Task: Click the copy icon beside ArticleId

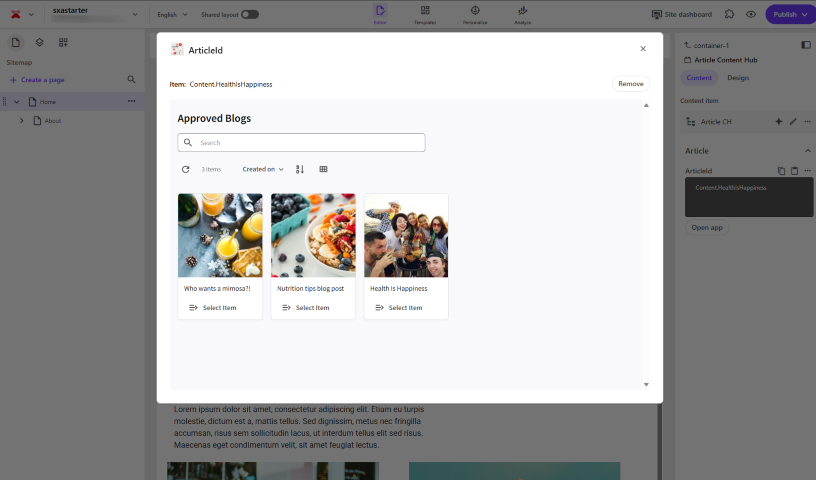Action: tap(781, 171)
